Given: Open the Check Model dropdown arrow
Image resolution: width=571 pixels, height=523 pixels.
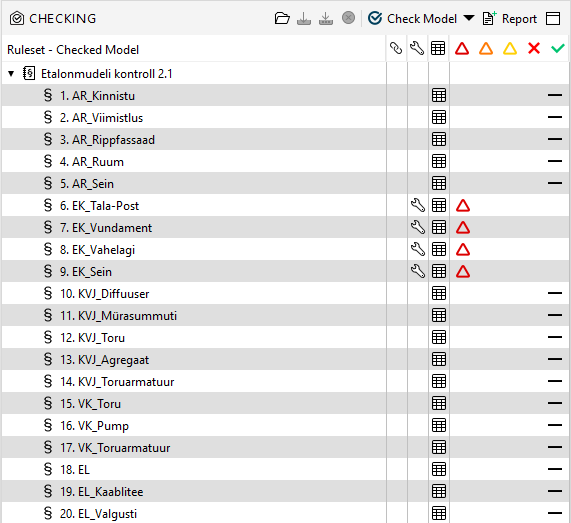Looking at the screenshot, I should coord(469,18).
